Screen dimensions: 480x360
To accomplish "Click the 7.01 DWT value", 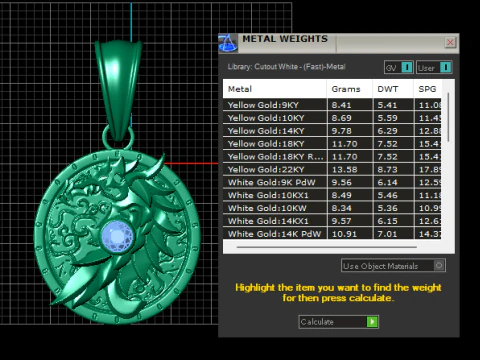I will pos(387,234).
